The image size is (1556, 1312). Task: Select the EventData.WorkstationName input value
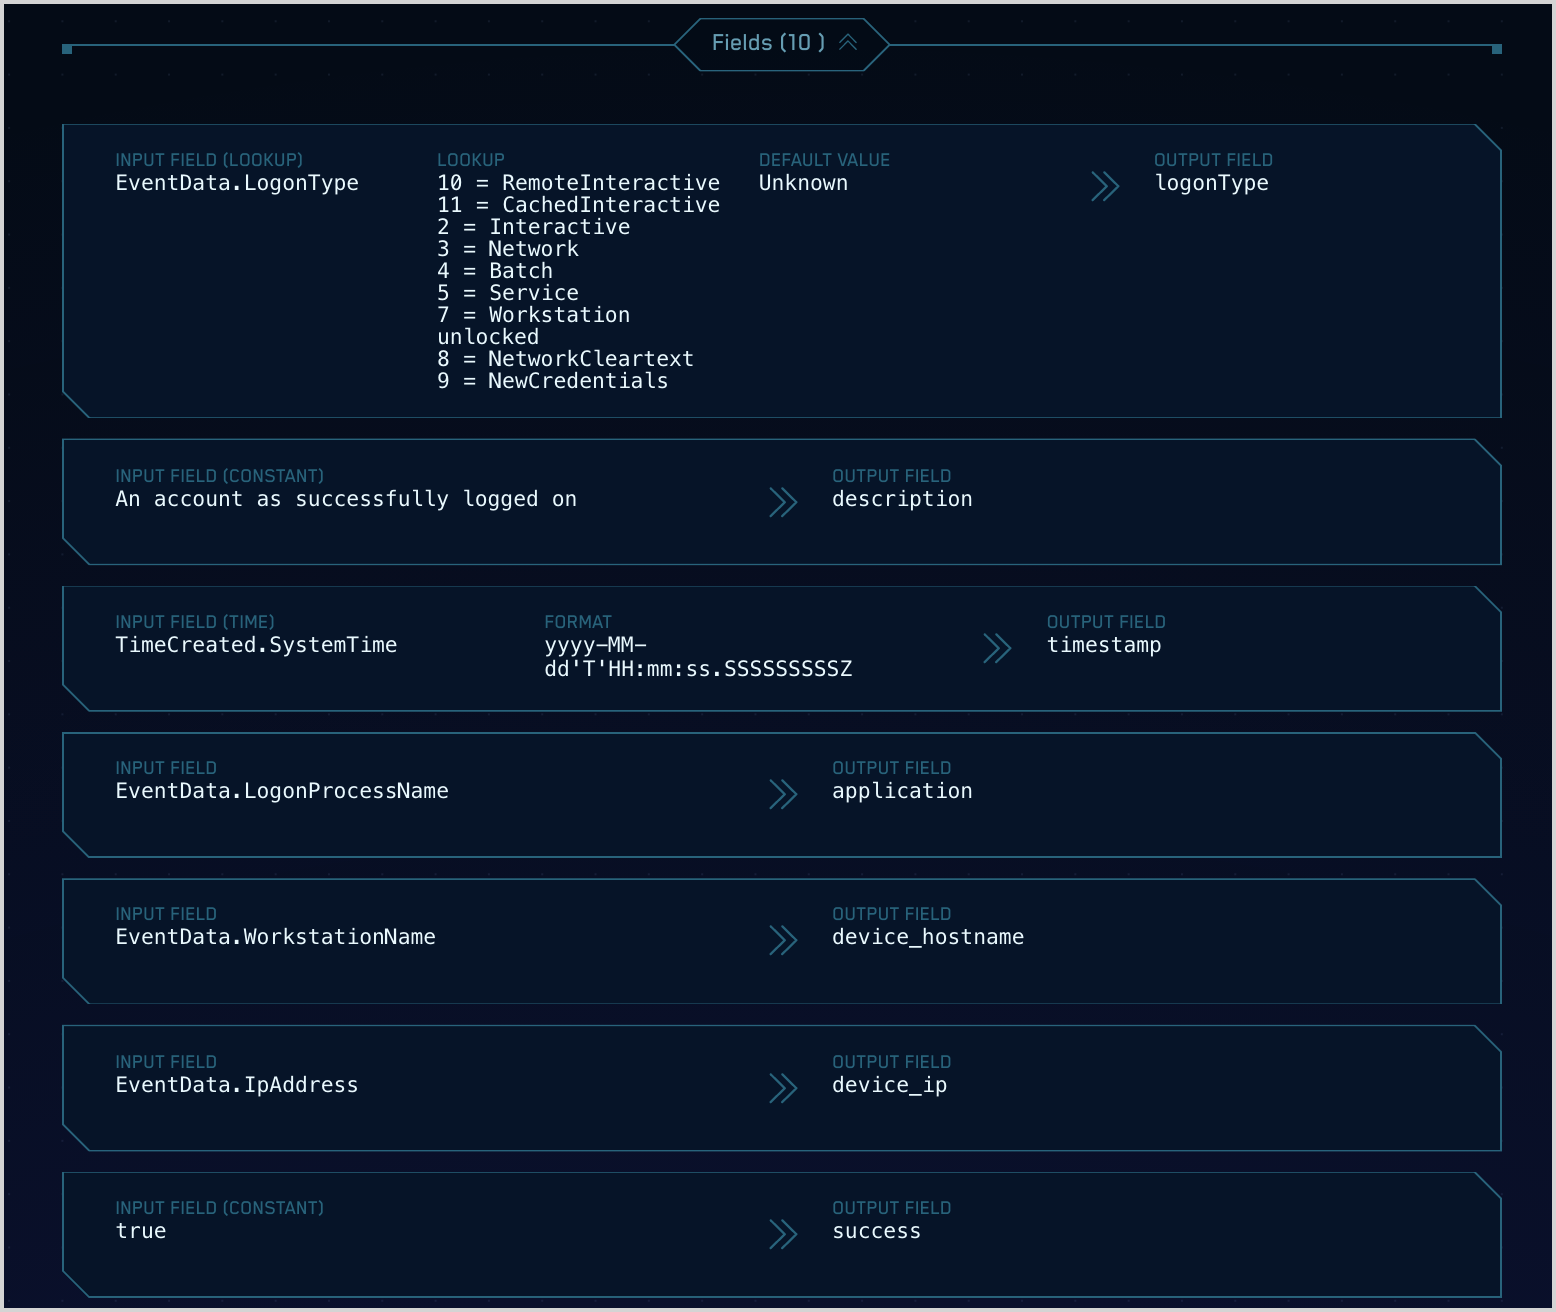[x=275, y=937]
